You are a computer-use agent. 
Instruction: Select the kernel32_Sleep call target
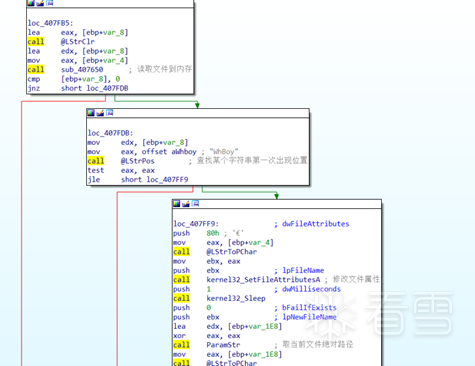tap(236, 298)
